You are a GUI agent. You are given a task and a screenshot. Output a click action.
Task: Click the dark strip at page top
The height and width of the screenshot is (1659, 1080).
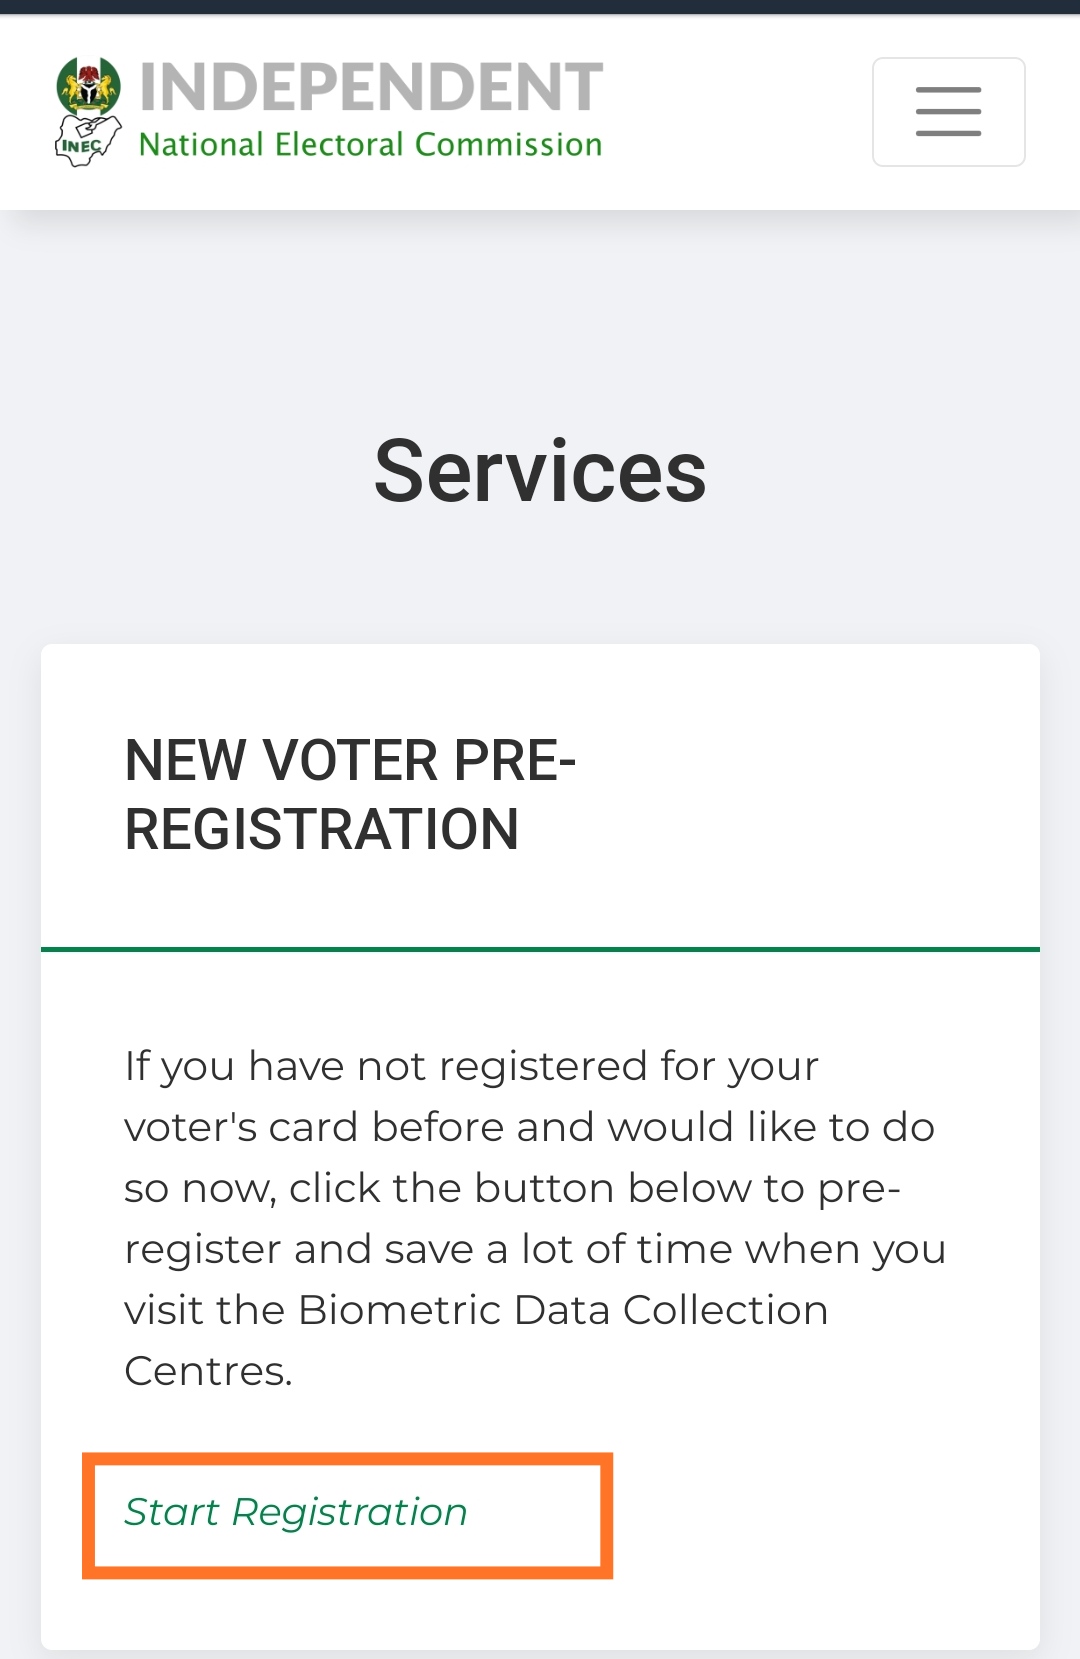tap(540, 7)
